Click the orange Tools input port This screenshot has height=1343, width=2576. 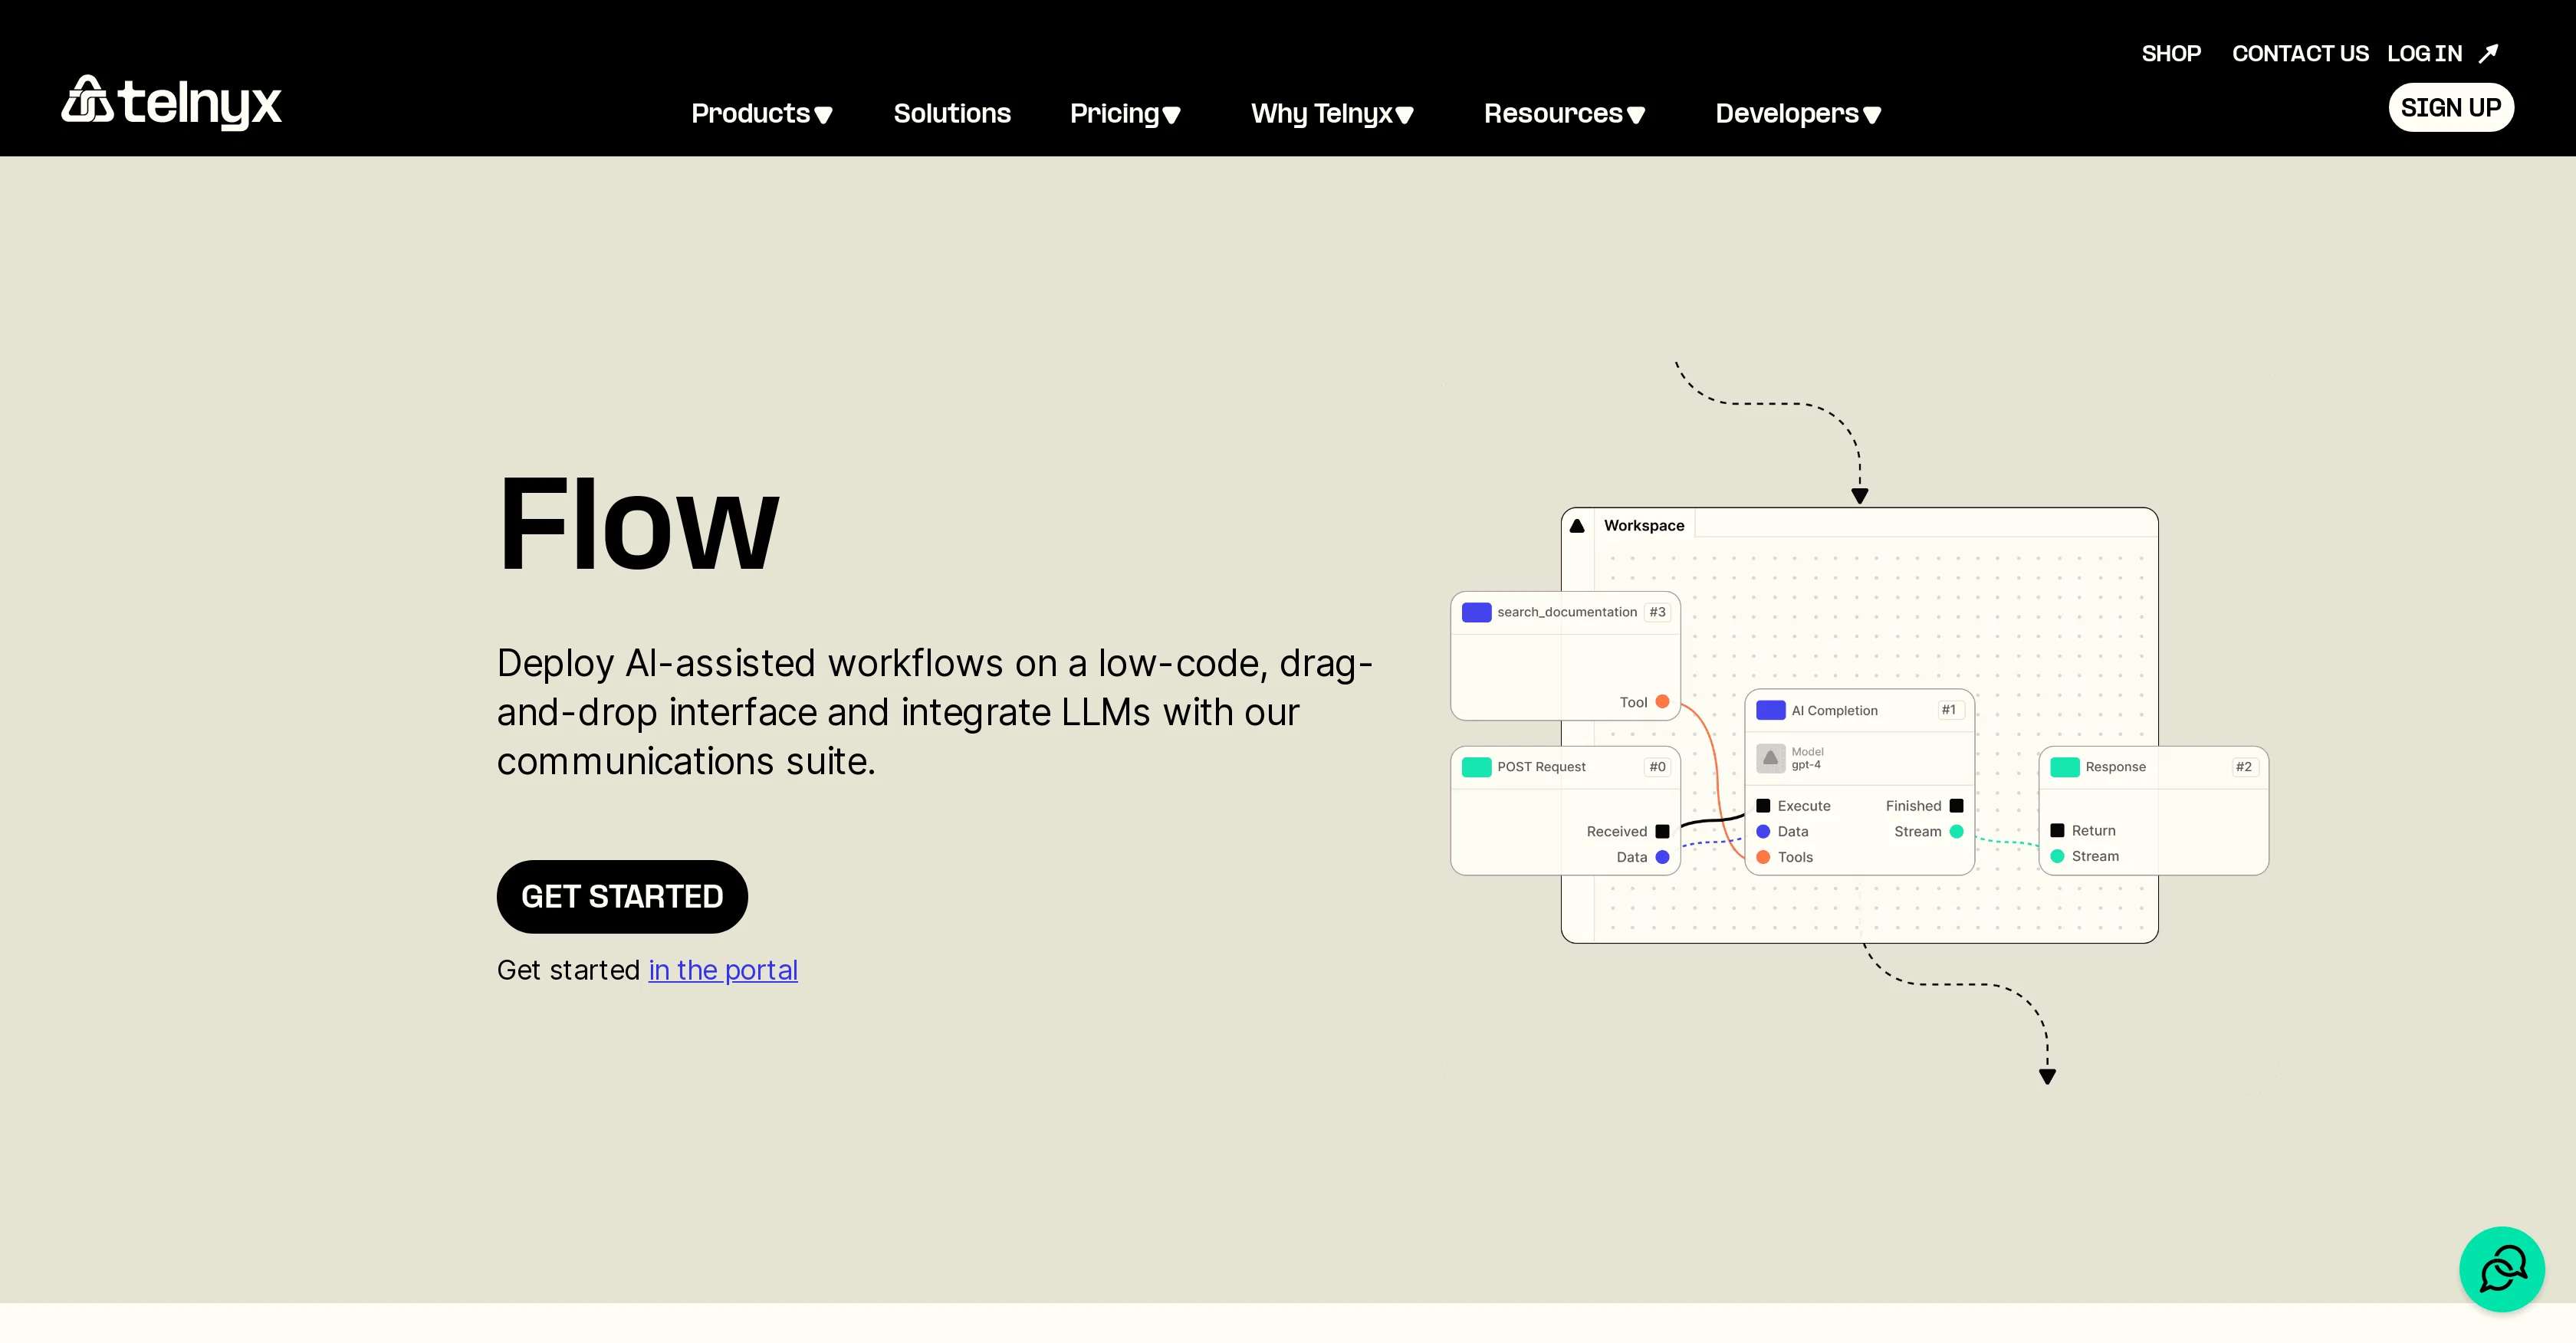click(x=1763, y=857)
